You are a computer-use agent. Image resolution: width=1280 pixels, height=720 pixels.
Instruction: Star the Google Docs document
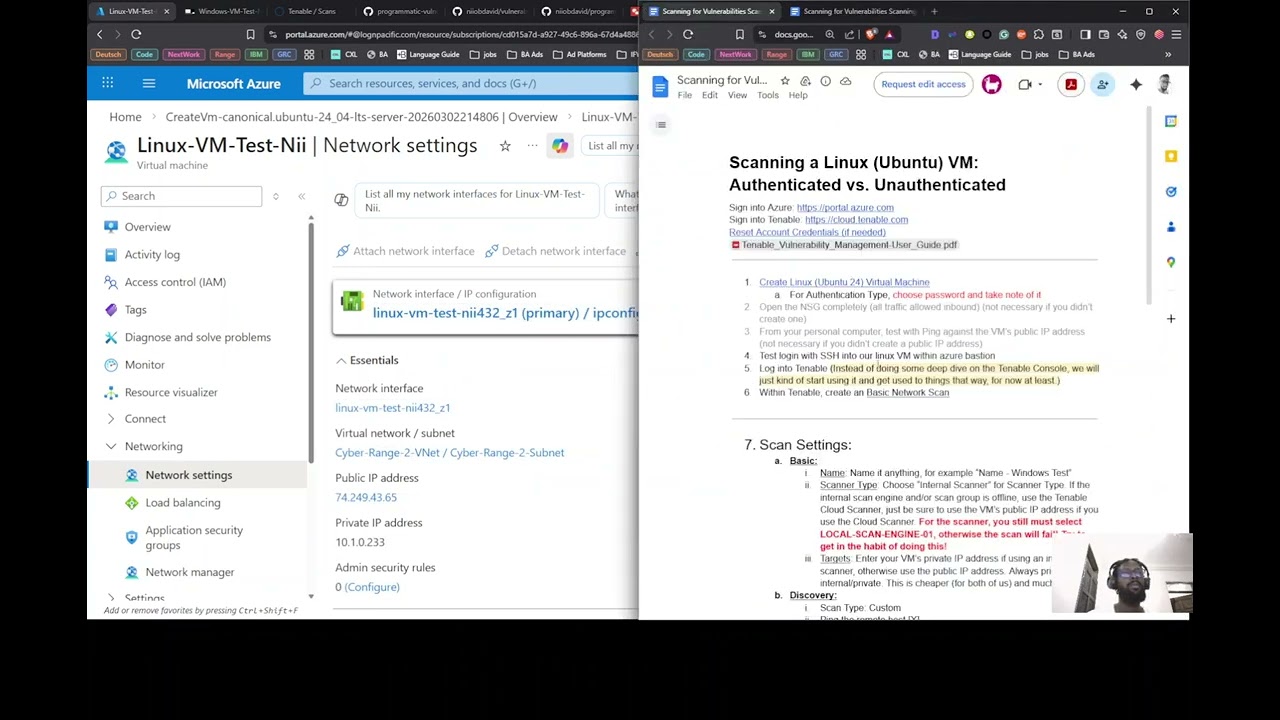(x=785, y=81)
